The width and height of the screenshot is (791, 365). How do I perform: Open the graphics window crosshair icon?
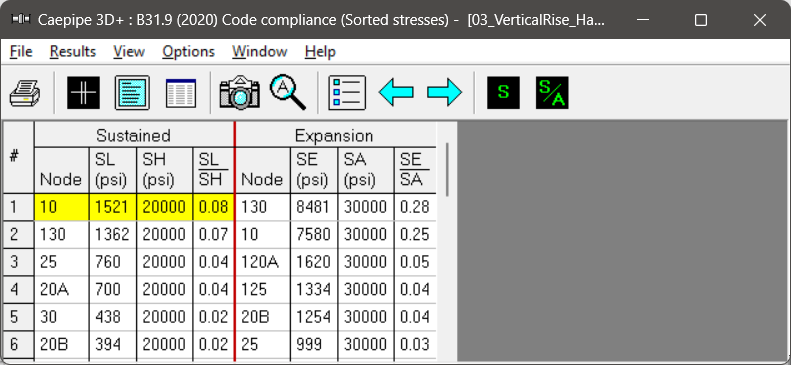coord(83,93)
